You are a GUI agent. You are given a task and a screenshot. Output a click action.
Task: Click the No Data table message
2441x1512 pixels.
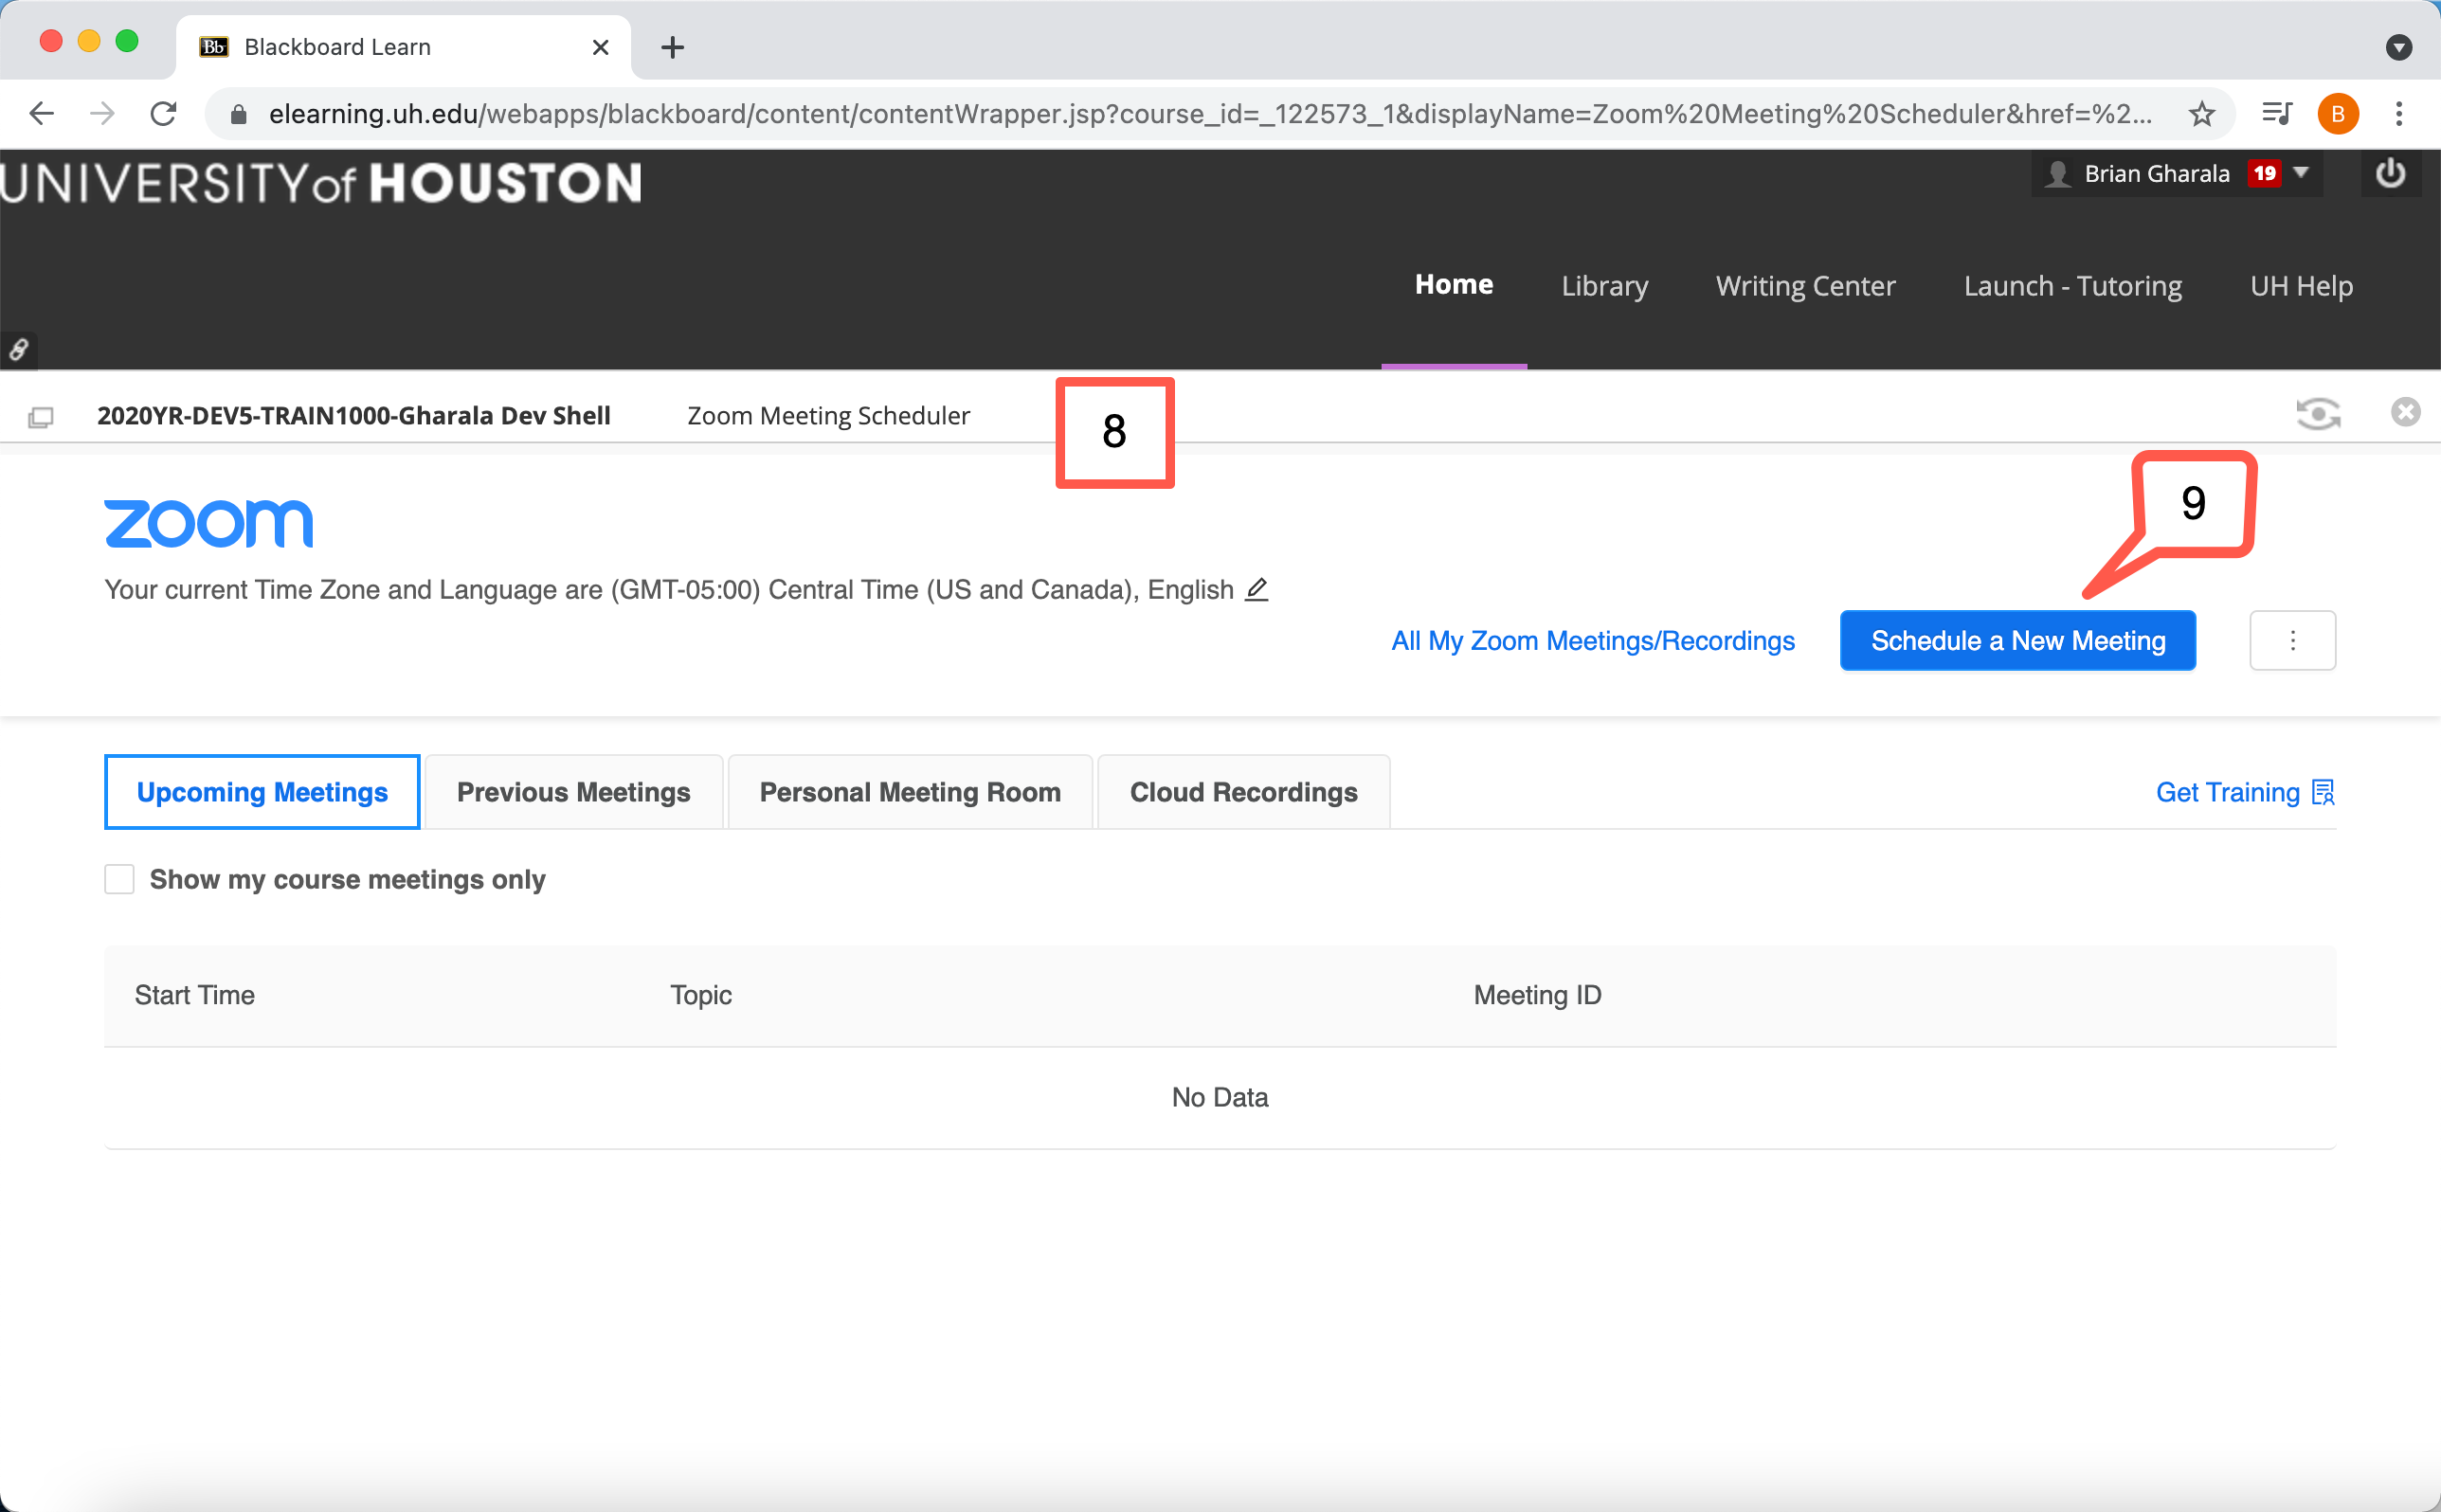point(1220,1098)
